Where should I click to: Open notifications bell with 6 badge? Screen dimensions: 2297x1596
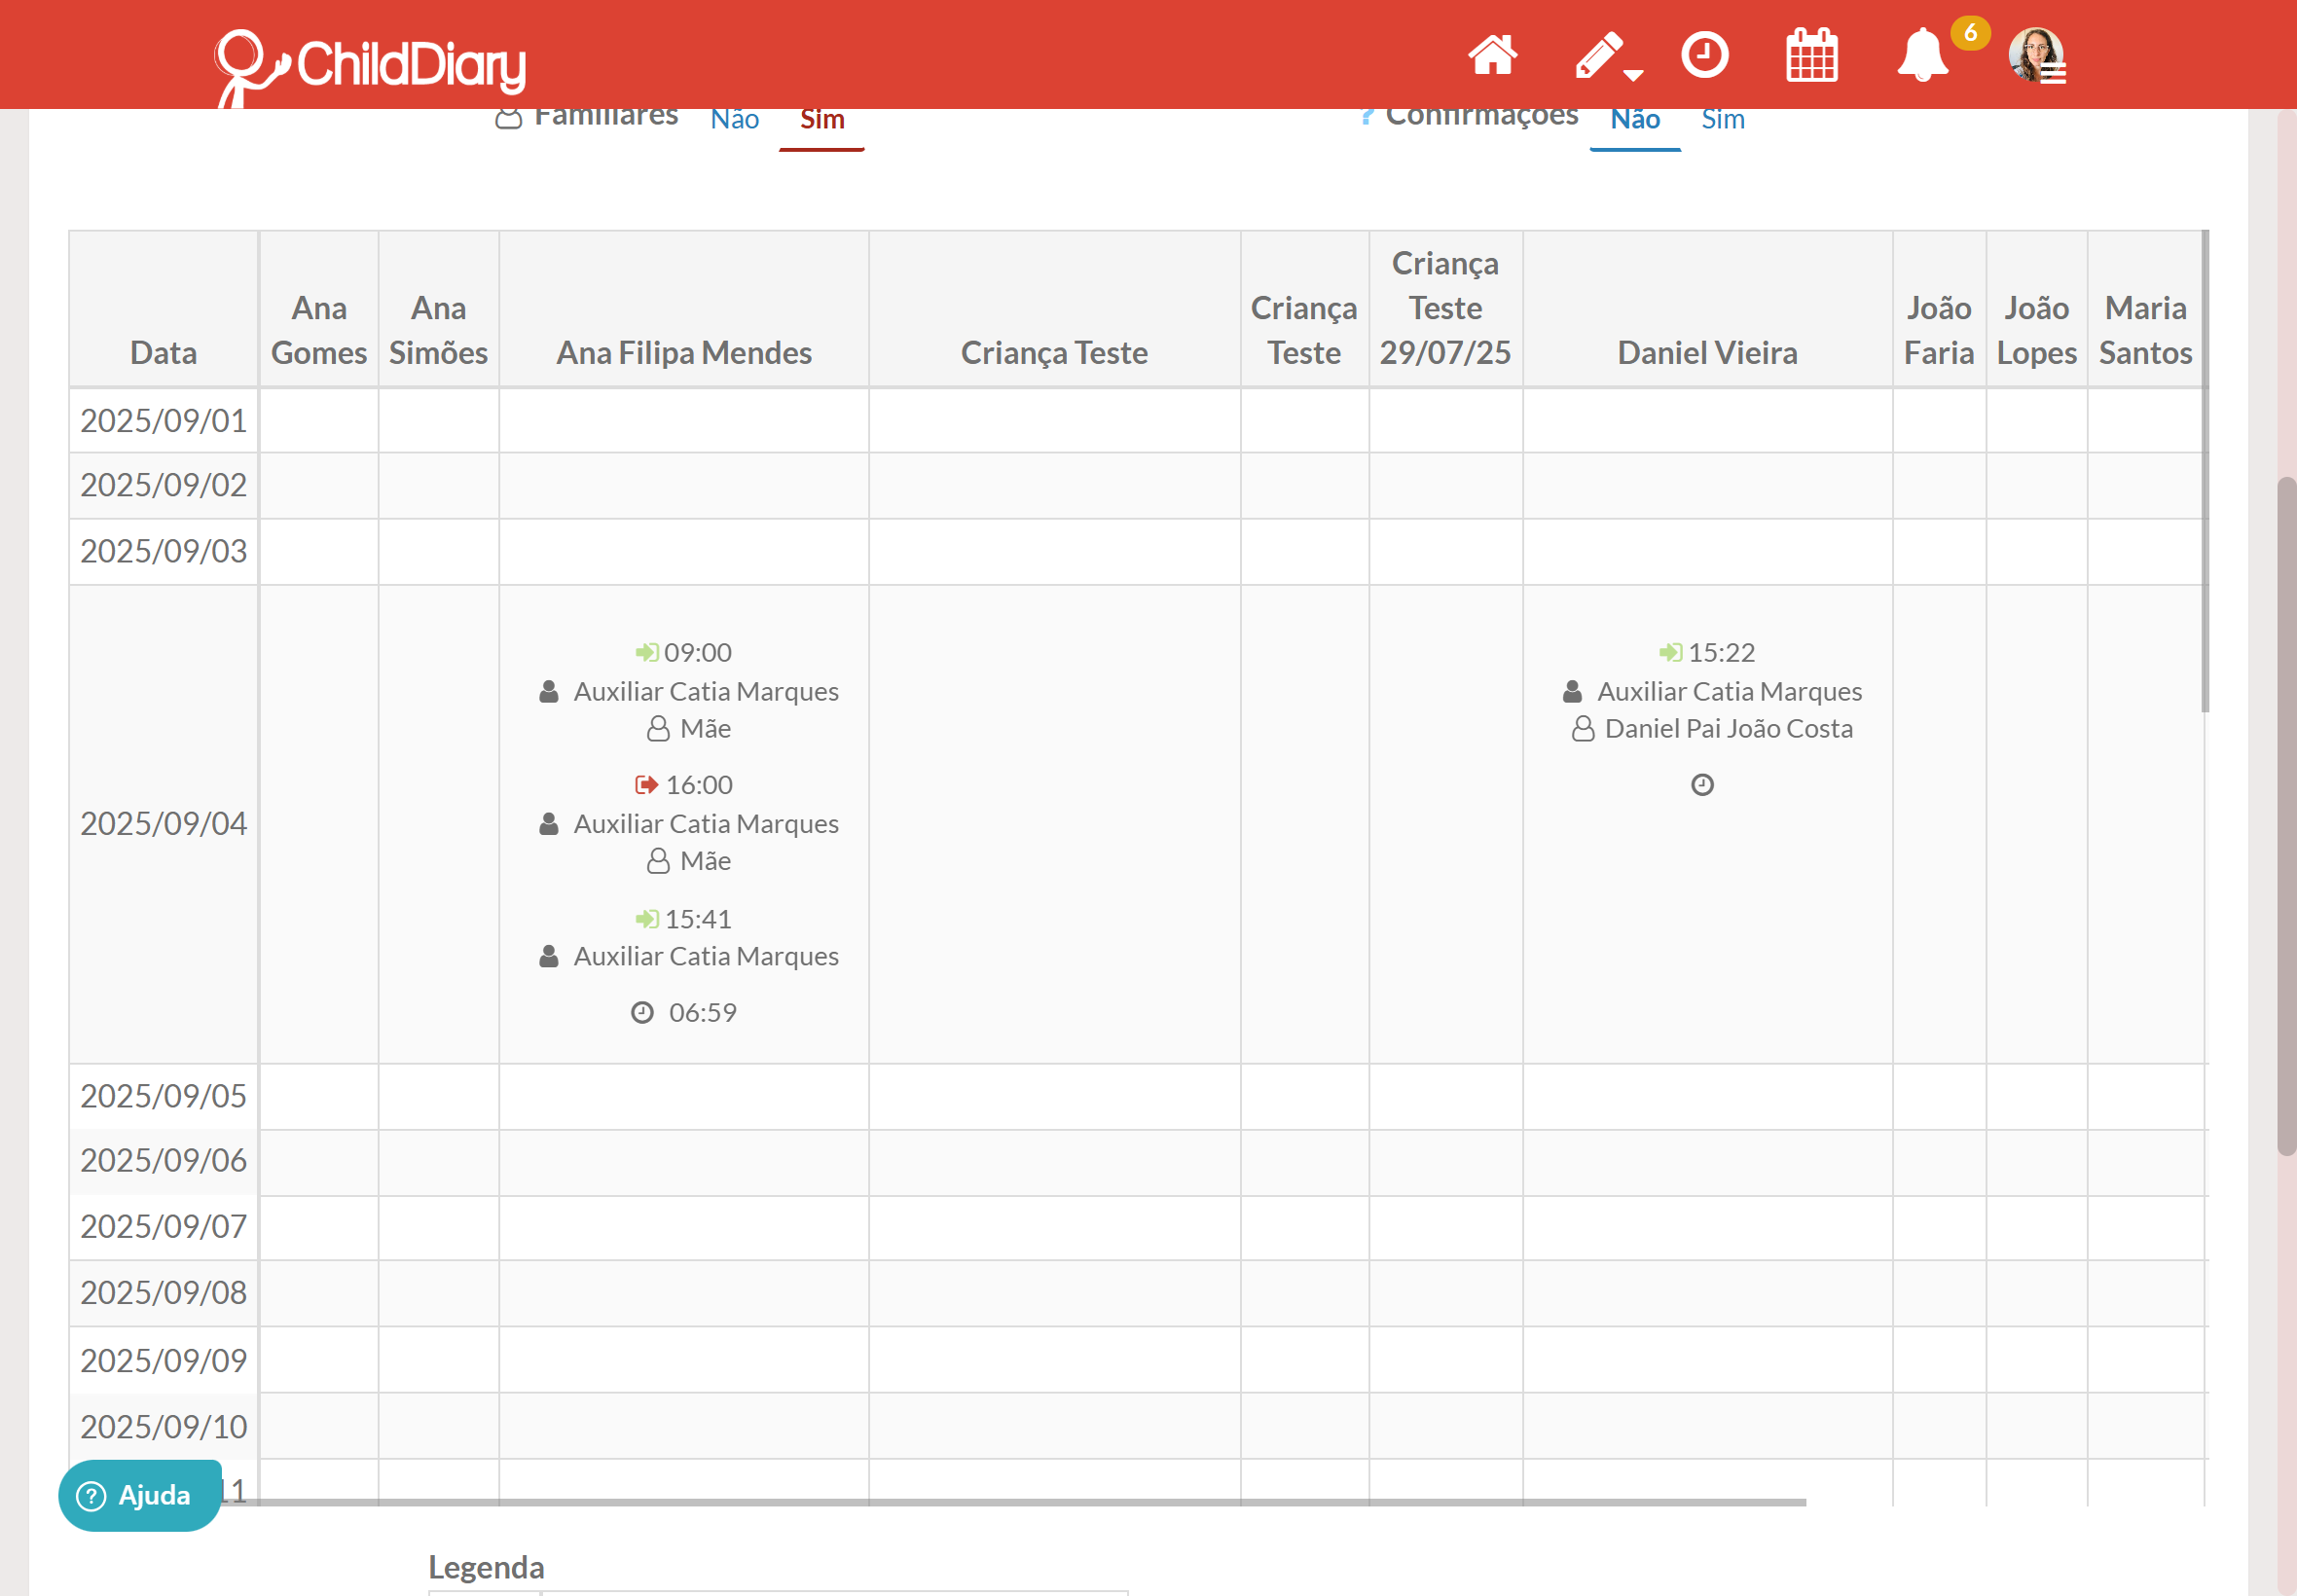point(1921,55)
